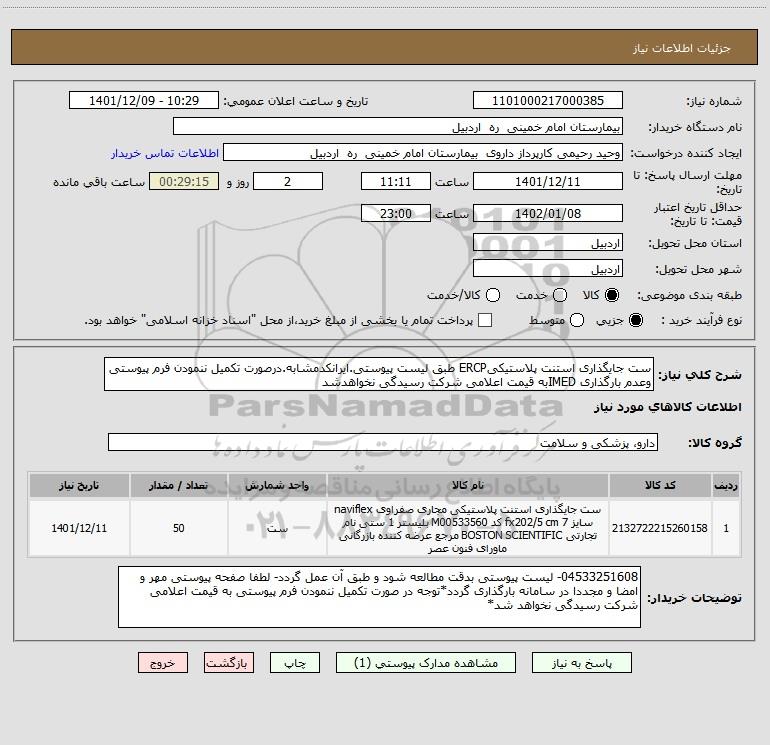Click delivery city field اردبیل

(x=548, y=269)
